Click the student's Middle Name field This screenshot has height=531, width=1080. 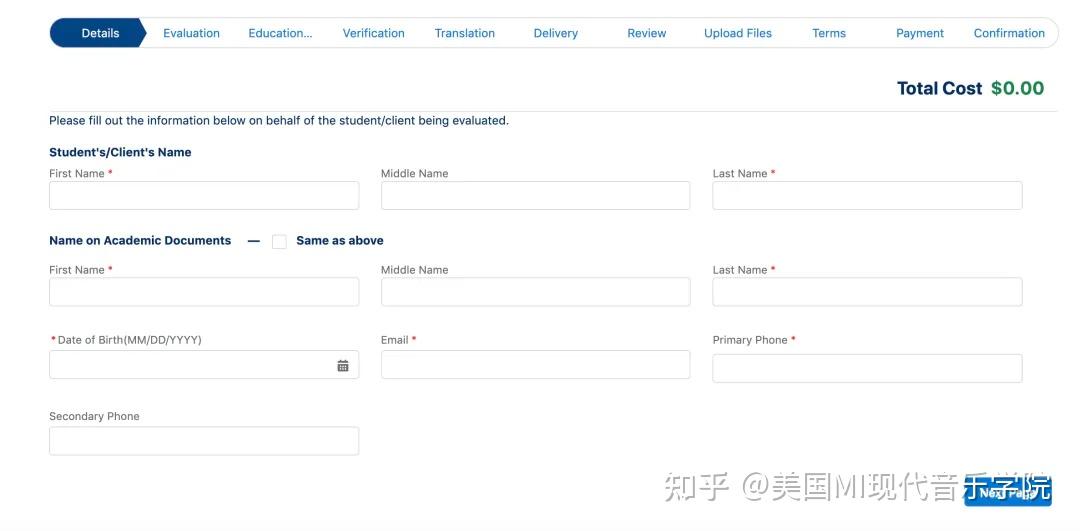[535, 196]
